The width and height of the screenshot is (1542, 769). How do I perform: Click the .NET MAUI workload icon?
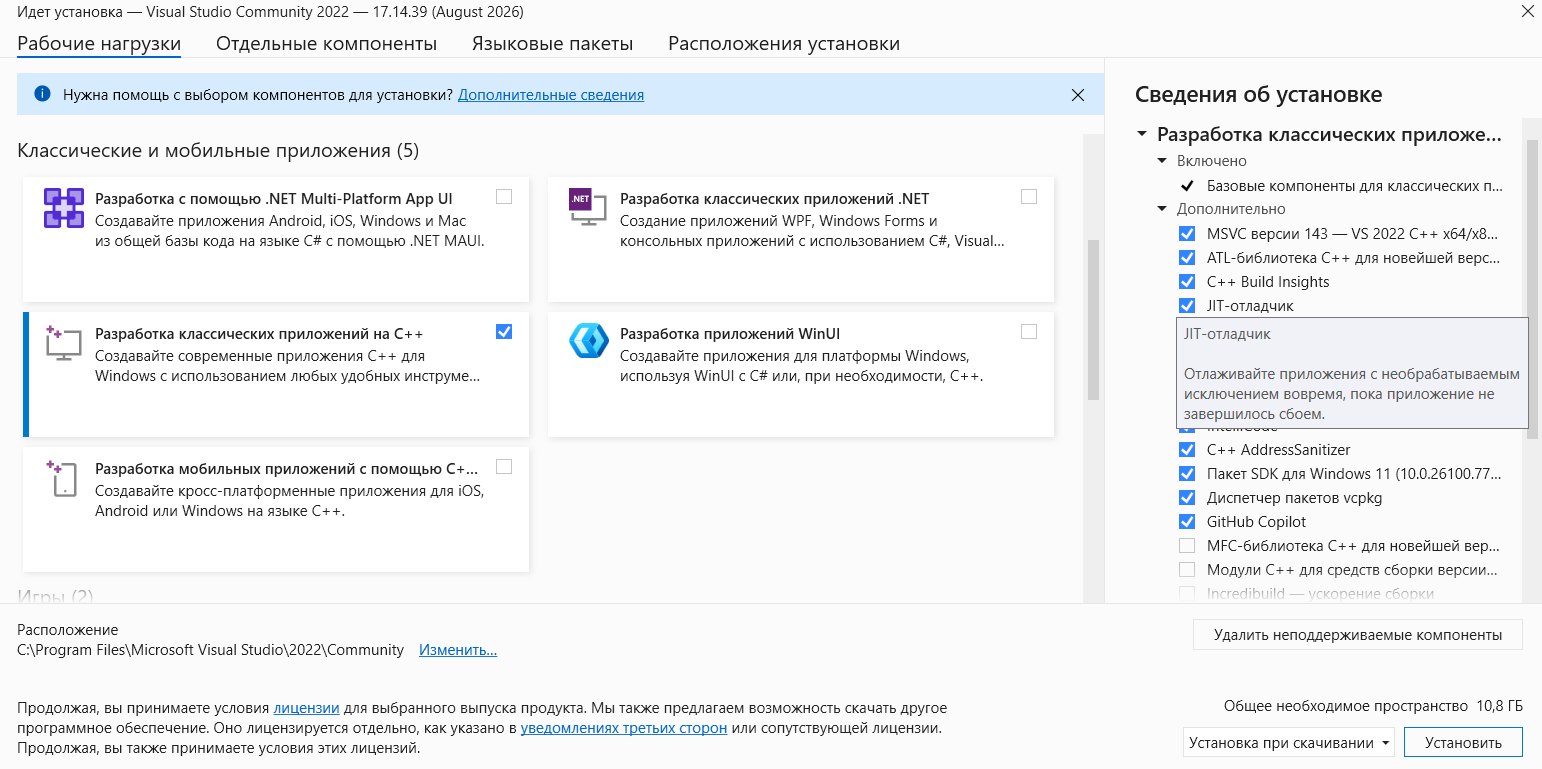63,208
